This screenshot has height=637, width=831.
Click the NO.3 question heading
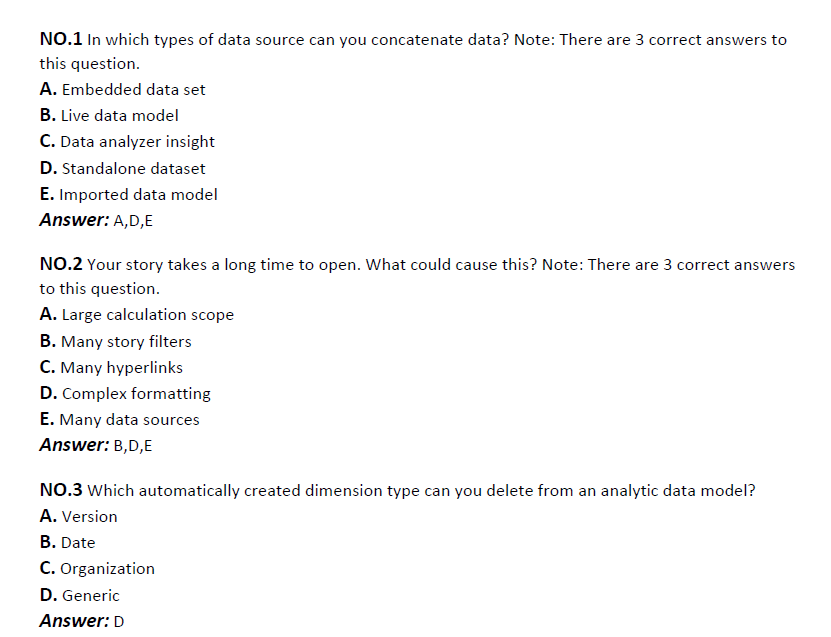pos(61,490)
